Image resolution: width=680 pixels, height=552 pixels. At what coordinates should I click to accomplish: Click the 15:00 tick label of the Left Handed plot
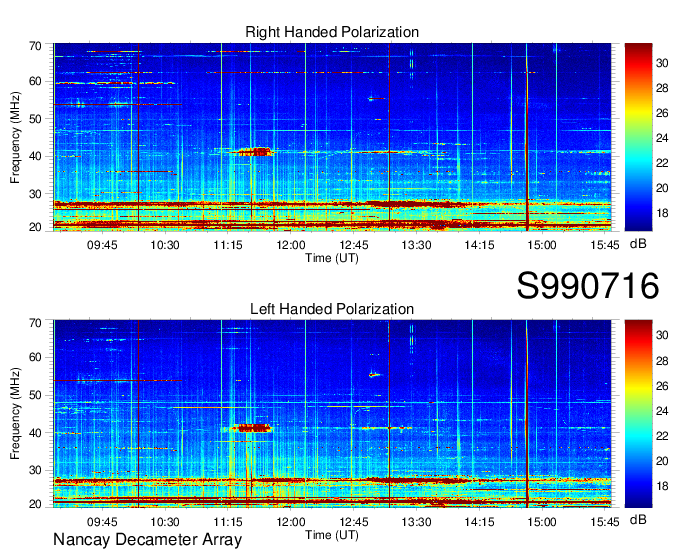pyautogui.click(x=542, y=522)
